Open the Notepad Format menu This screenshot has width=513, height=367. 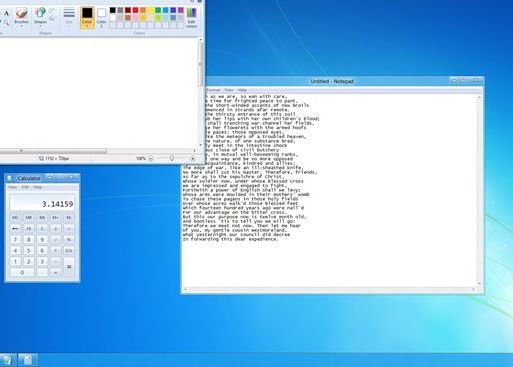(x=213, y=90)
